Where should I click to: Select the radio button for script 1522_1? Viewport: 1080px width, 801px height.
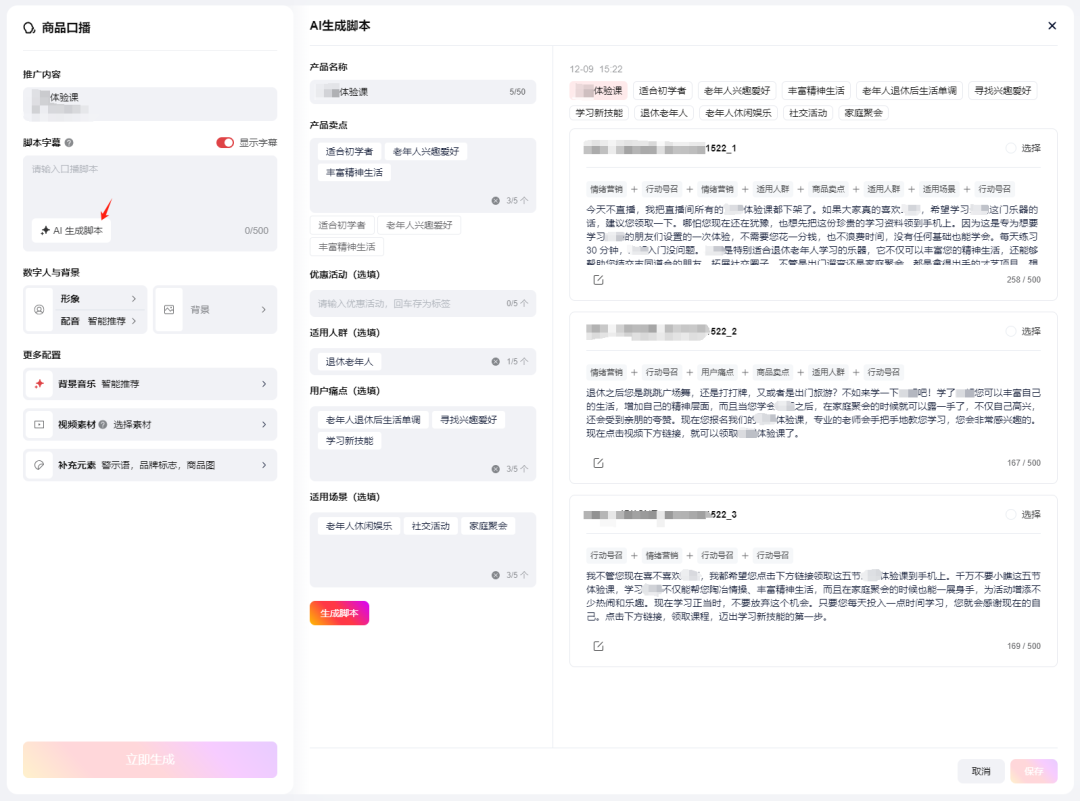point(1010,148)
